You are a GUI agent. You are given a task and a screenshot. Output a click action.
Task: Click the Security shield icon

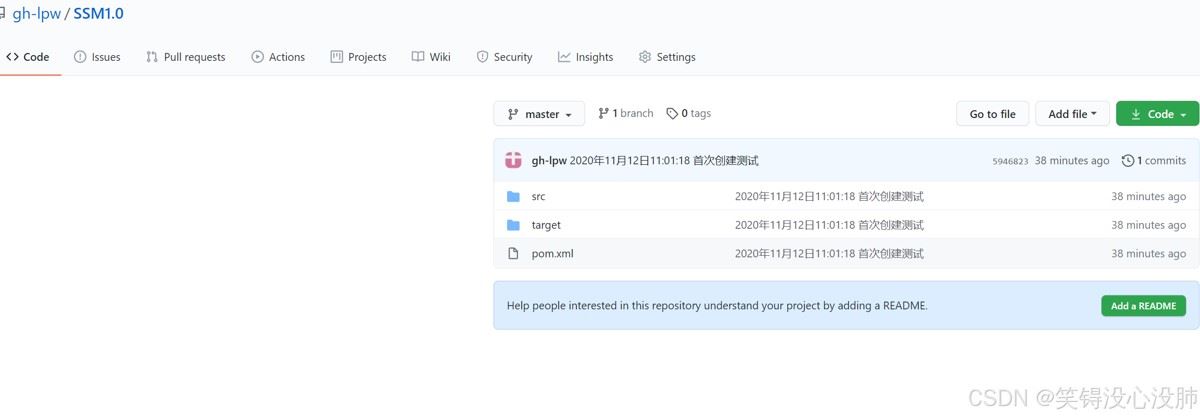482,57
